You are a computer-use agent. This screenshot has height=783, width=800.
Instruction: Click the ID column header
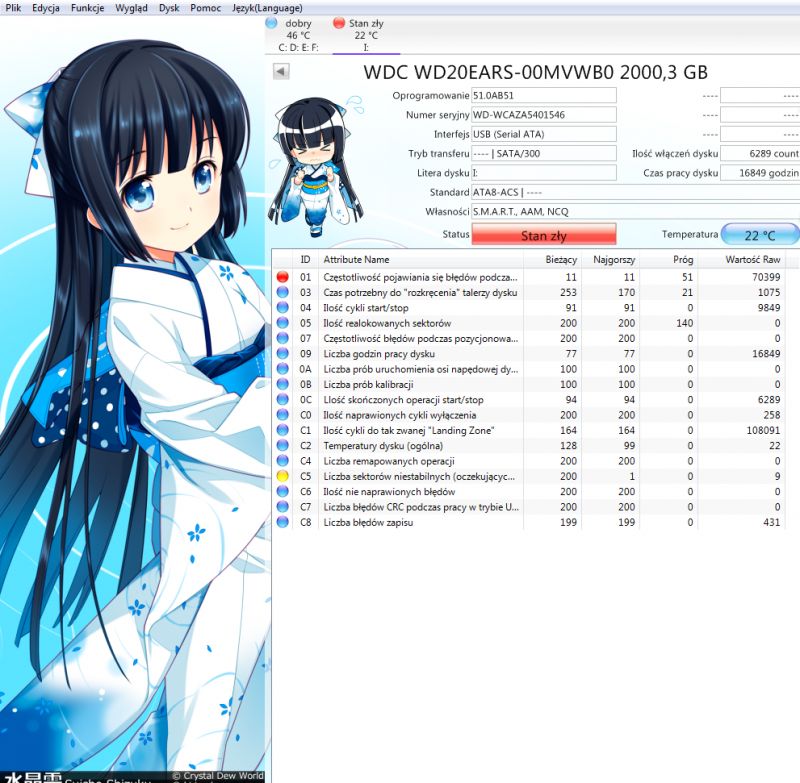point(306,260)
